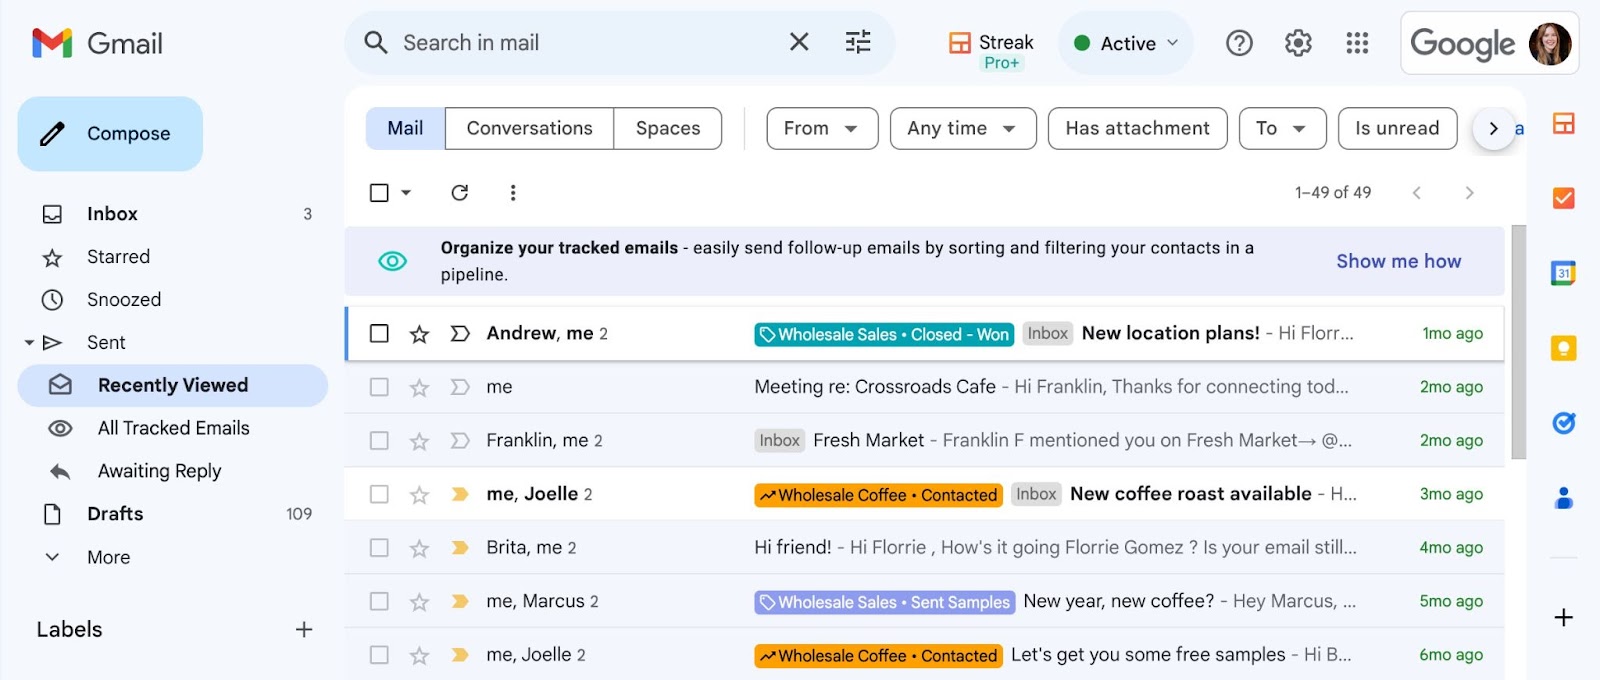Select the New coffee roast available checkbox
This screenshot has width=1600, height=680.
pyautogui.click(x=379, y=494)
